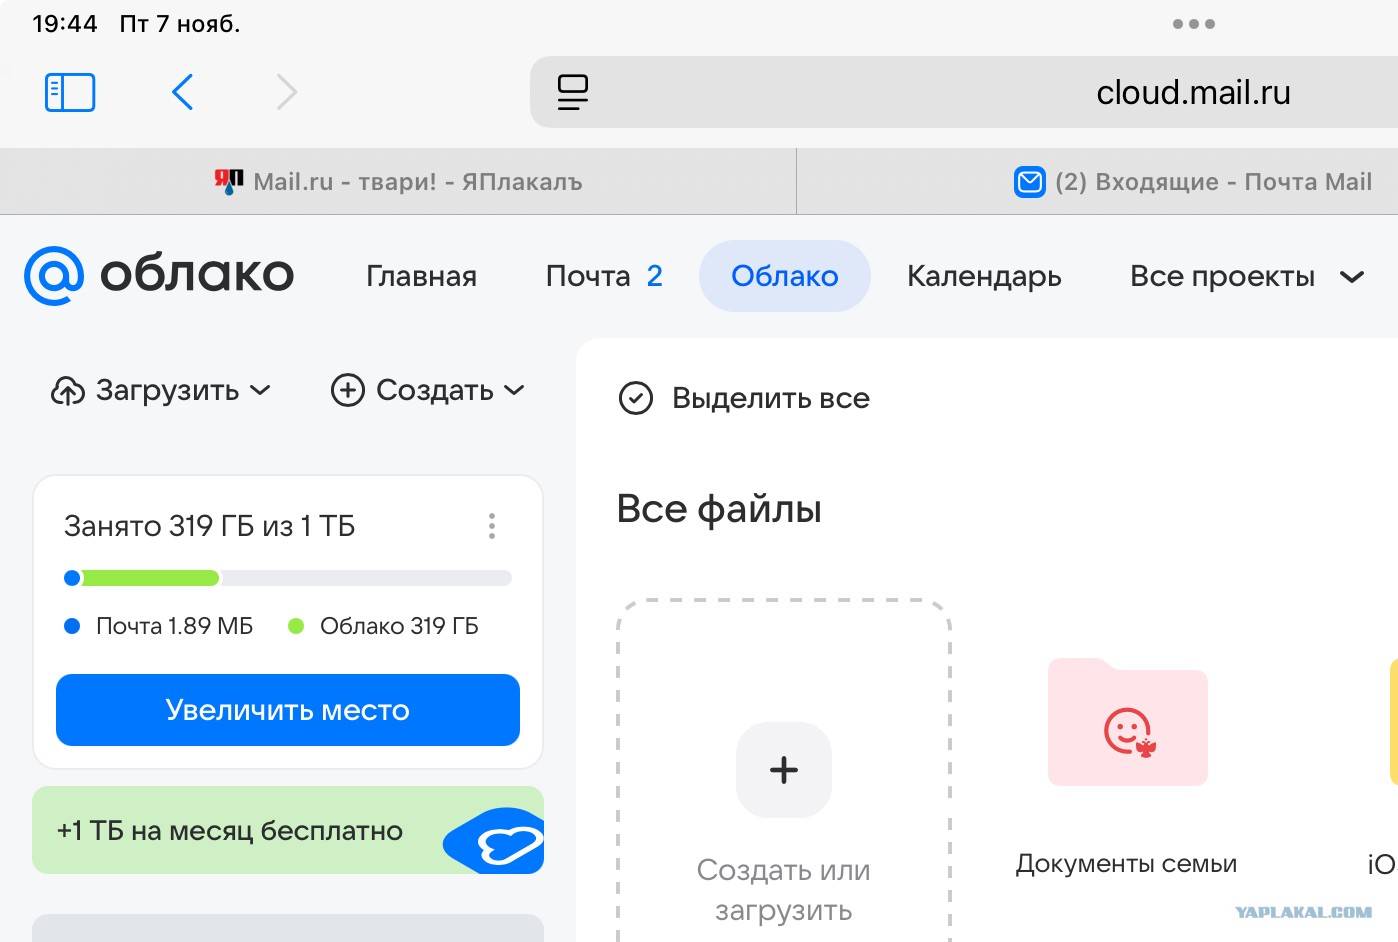Click Создать или загрузить text
Screen dimensions: 1398x942
point(784,890)
